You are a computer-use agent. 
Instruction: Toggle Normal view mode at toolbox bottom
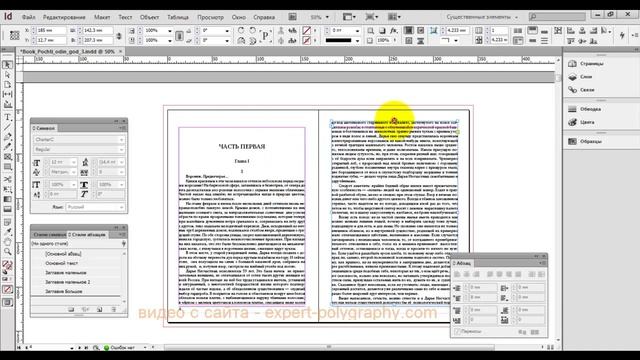click(7, 302)
